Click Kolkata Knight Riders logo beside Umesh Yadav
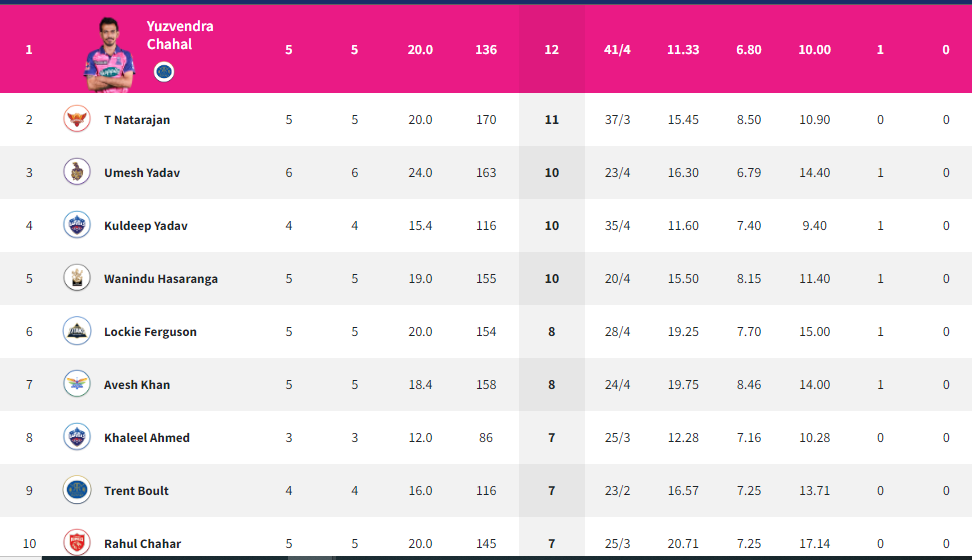The width and height of the screenshot is (972, 560). (x=77, y=172)
